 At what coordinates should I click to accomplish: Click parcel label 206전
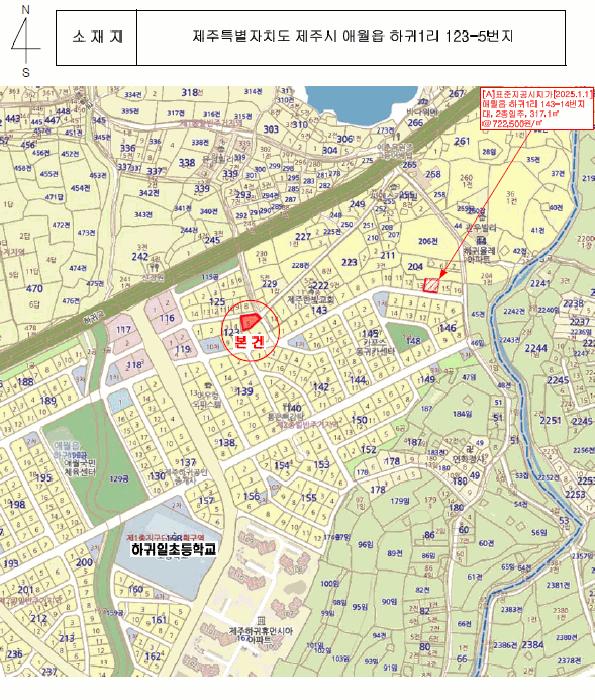[428, 241]
